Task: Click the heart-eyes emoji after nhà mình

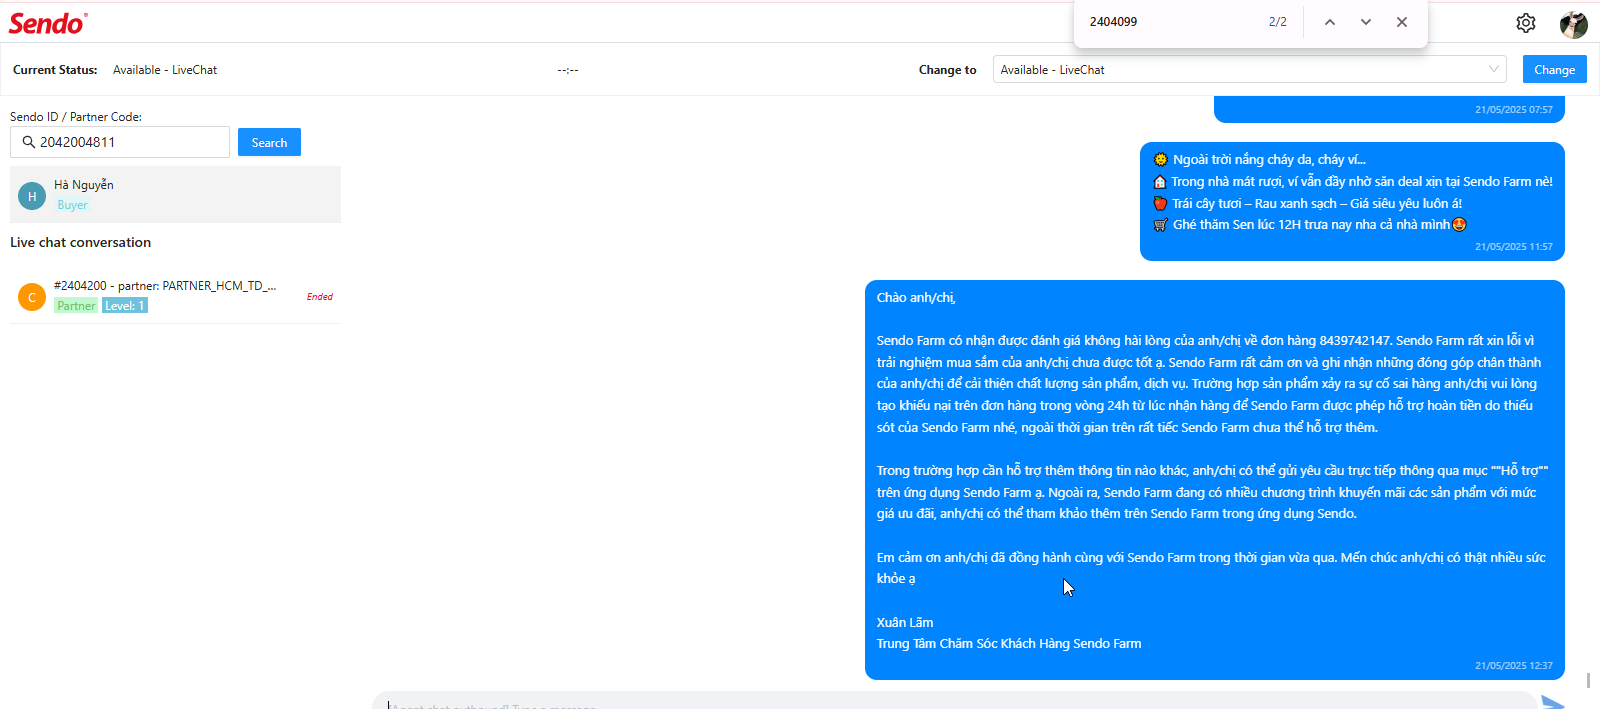Action: (1459, 225)
